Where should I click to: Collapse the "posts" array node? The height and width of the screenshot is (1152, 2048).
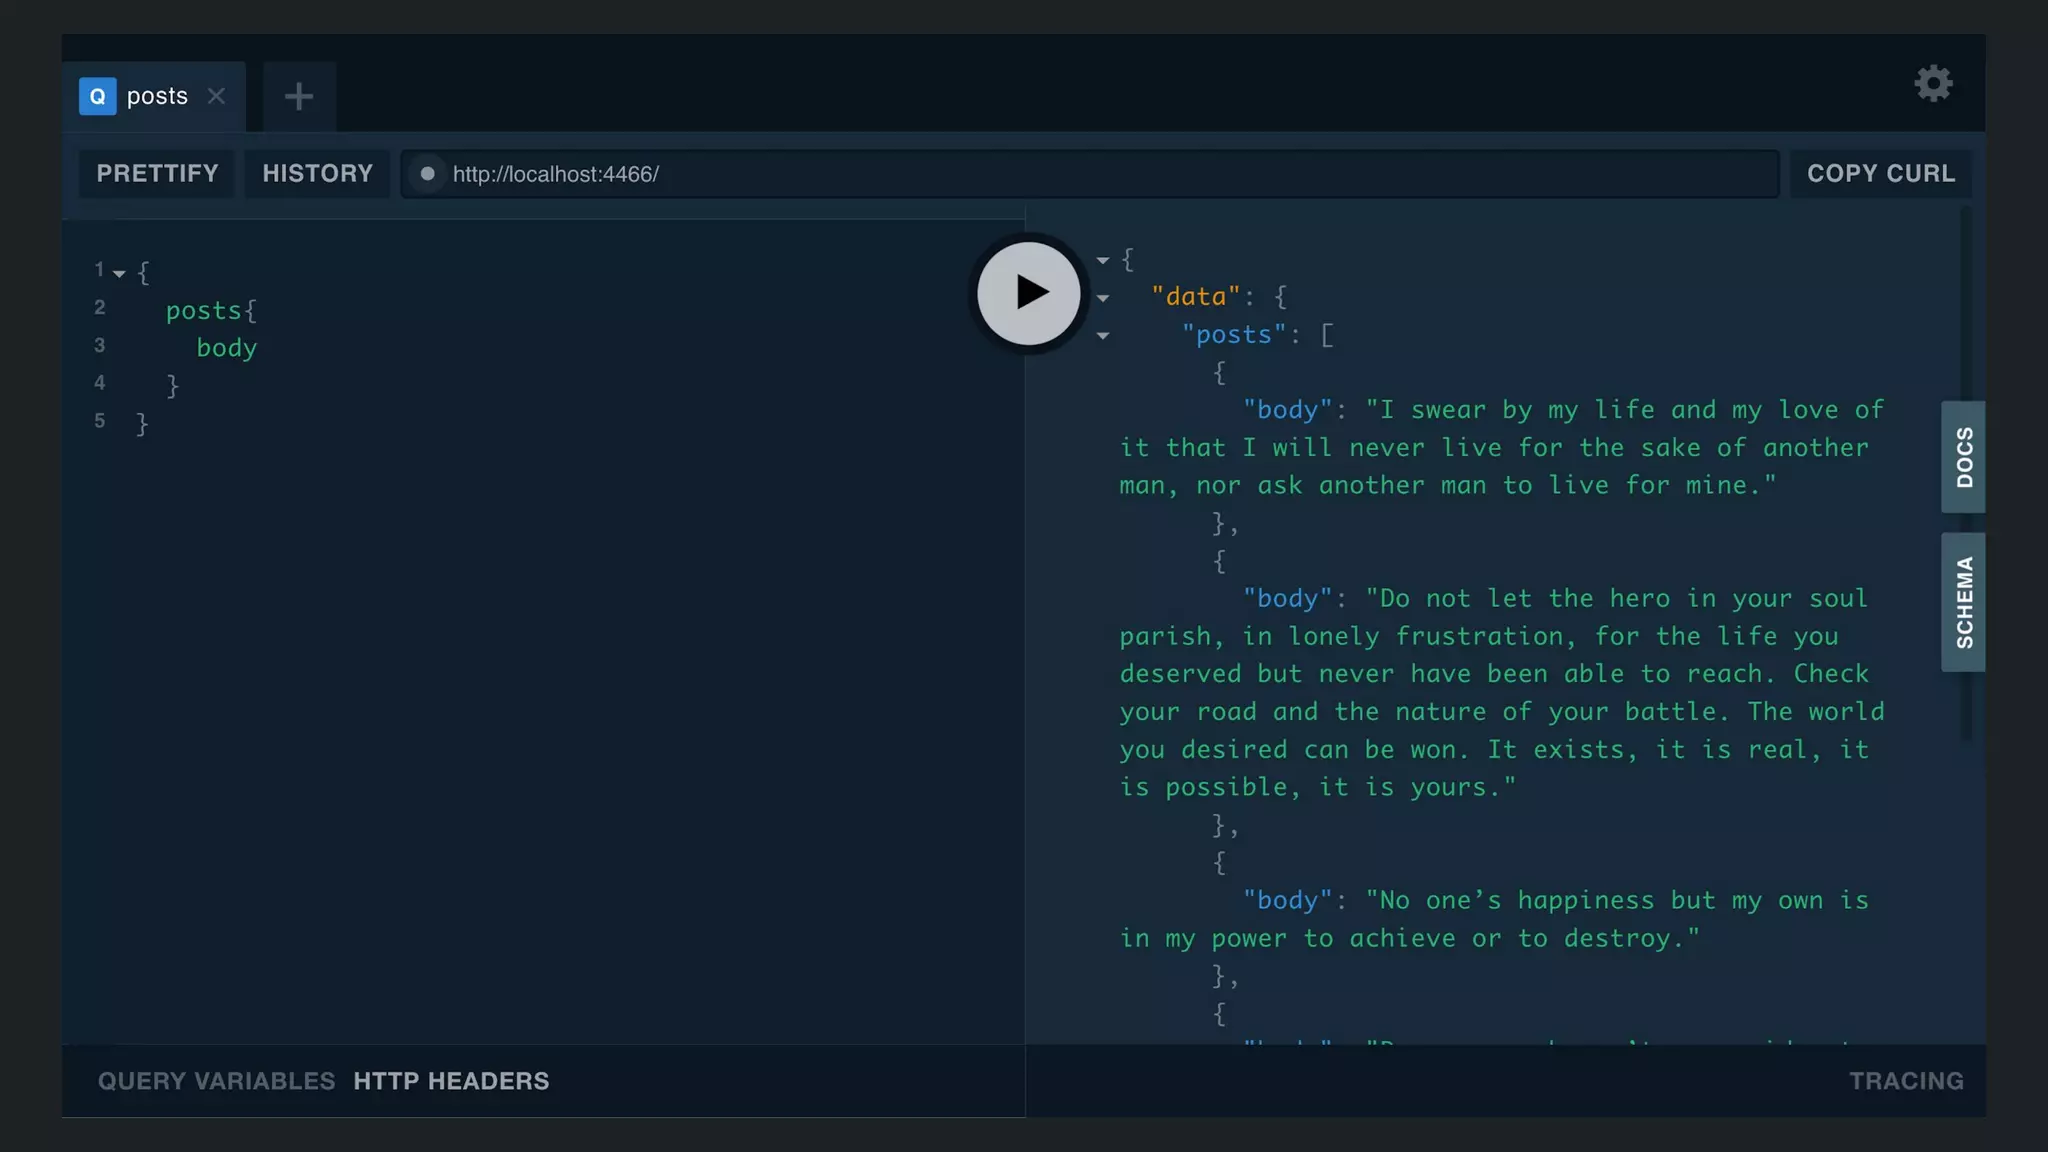pyautogui.click(x=1102, y=336)
